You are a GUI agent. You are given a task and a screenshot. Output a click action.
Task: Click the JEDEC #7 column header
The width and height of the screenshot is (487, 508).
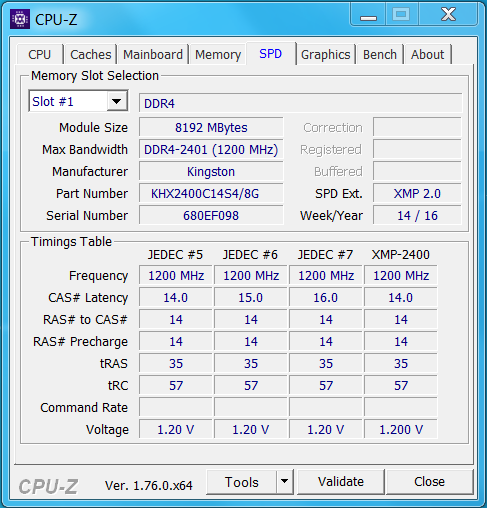325,255
